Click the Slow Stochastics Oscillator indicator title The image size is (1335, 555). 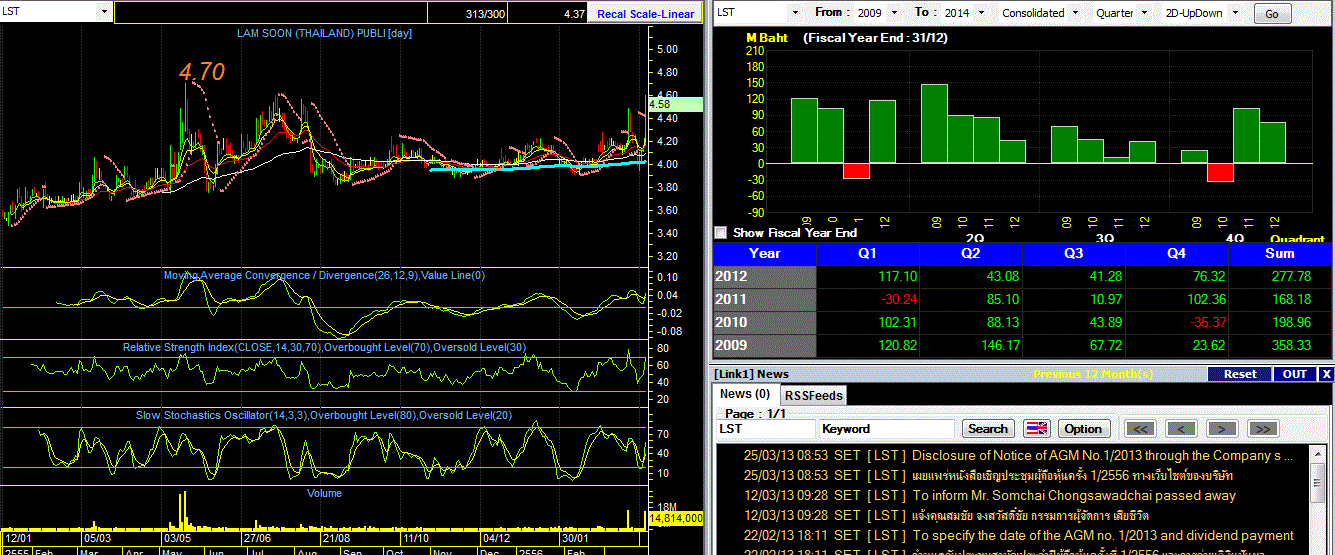point(324,415)
